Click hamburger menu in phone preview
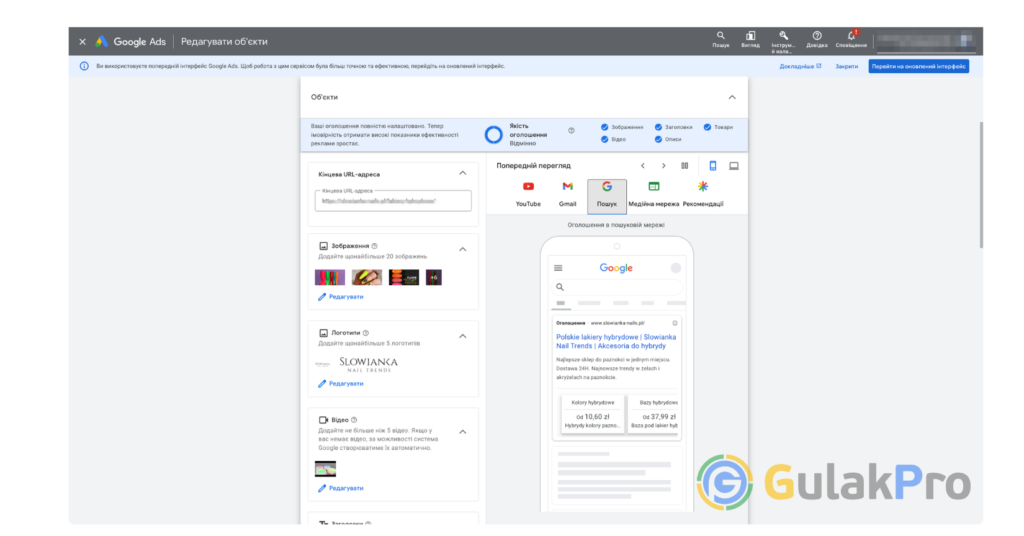The height and width of the screenshot is (536, 1024). click(558, 268)
